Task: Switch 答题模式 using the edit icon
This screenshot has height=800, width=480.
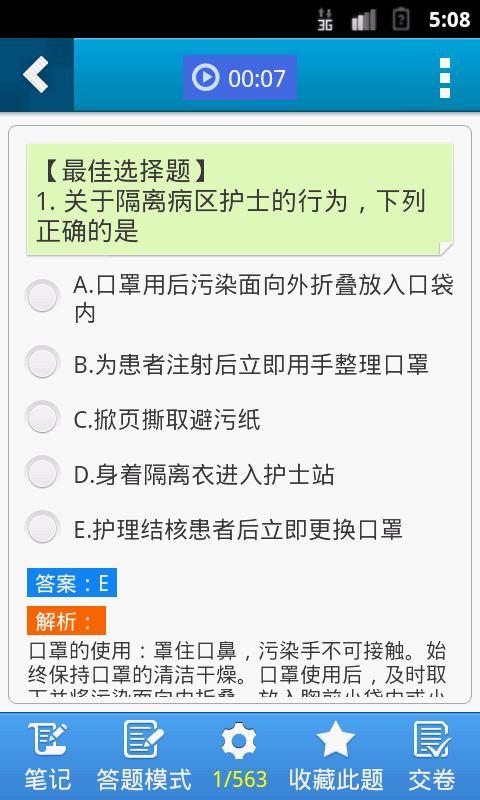Action: [144, 740]
